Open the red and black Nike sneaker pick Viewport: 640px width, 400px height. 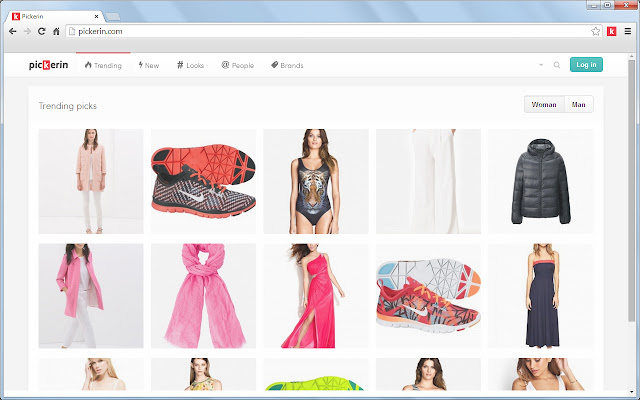203,181
